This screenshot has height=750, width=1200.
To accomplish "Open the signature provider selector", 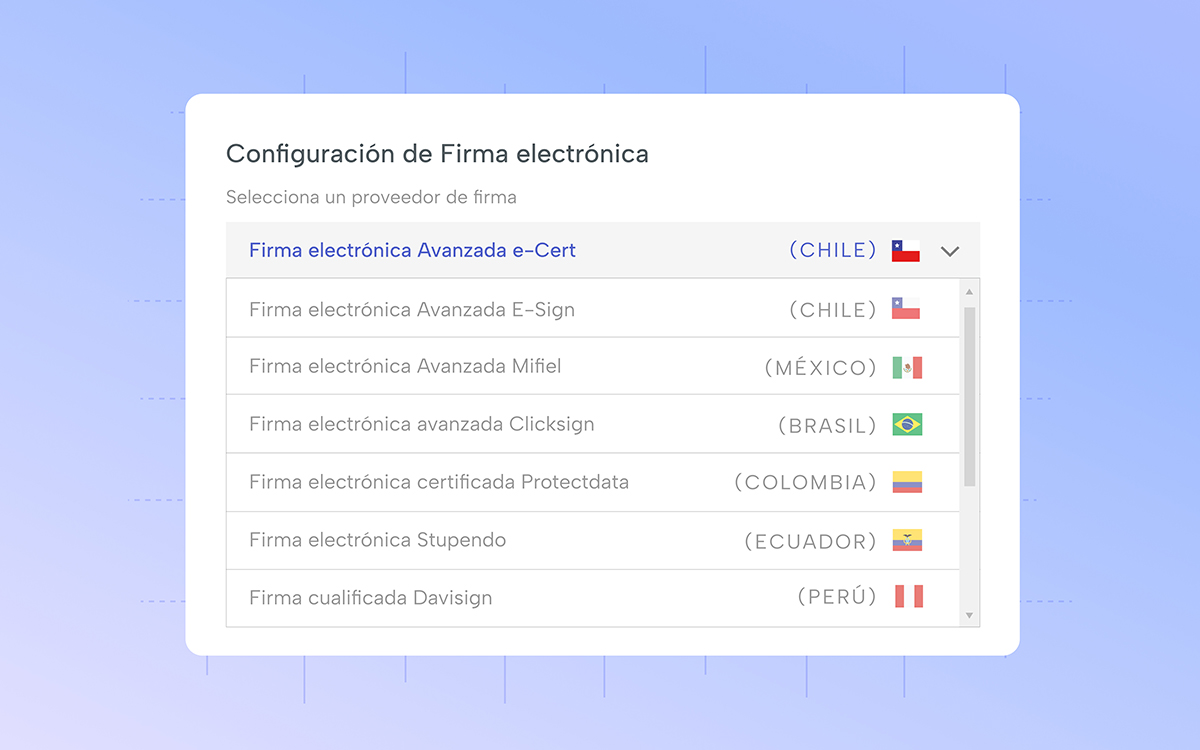I will click(x=600, y=250).
